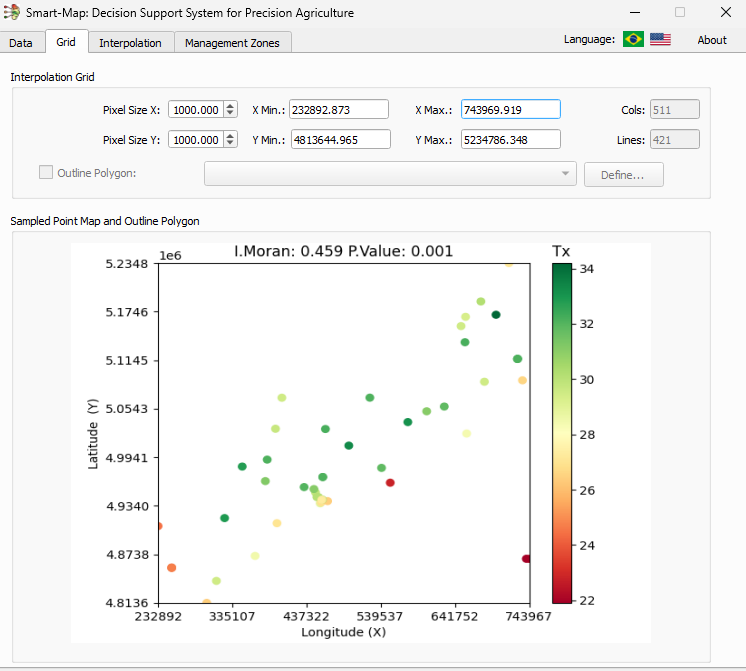
Task: Open the Data tab
Action: [21, 43]
